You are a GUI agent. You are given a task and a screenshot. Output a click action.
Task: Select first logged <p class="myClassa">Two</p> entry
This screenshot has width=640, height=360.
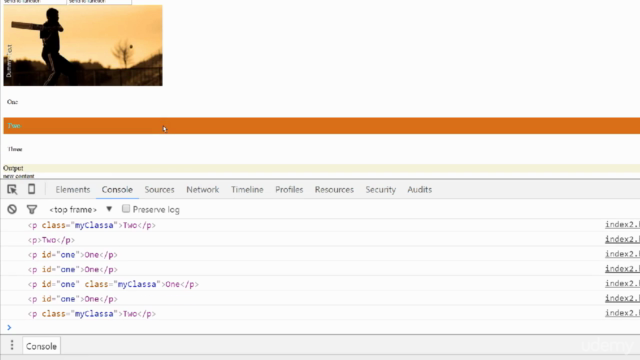click(92, 225)
